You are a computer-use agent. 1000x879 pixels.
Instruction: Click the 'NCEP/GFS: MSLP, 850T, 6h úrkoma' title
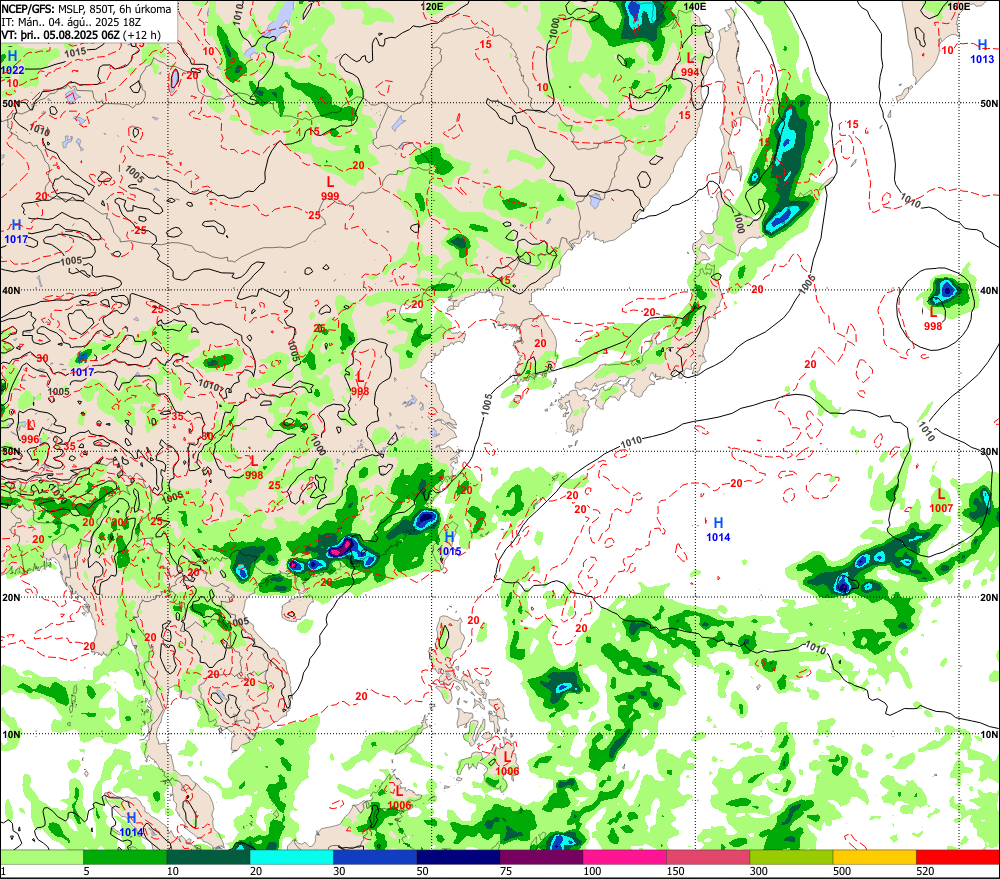click(86, 9)
